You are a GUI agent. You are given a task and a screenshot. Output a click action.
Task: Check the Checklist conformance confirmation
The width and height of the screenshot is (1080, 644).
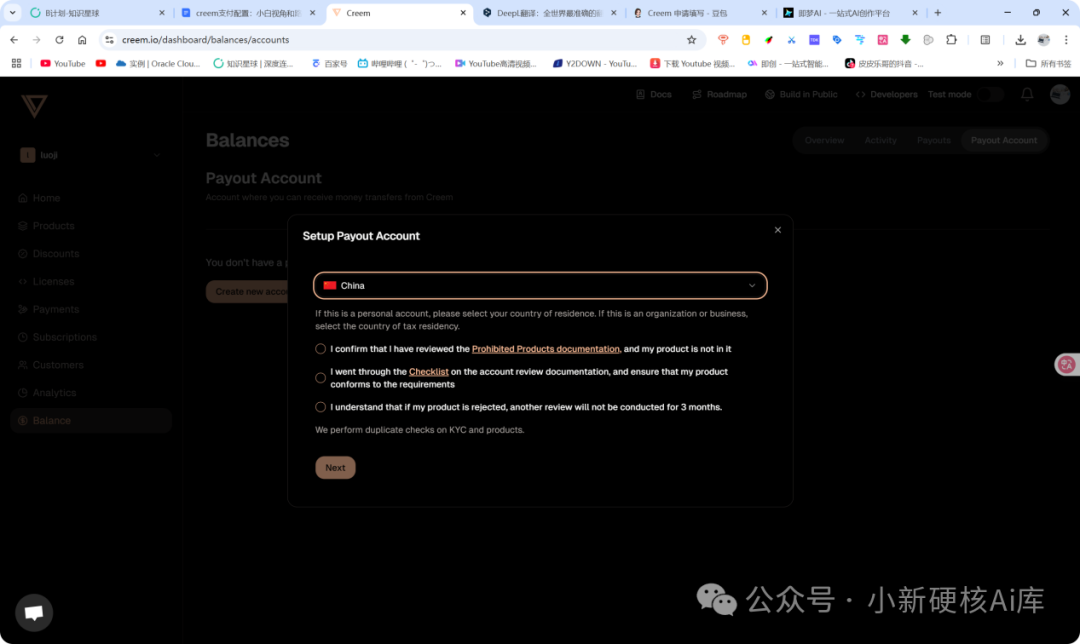(320, 378)
